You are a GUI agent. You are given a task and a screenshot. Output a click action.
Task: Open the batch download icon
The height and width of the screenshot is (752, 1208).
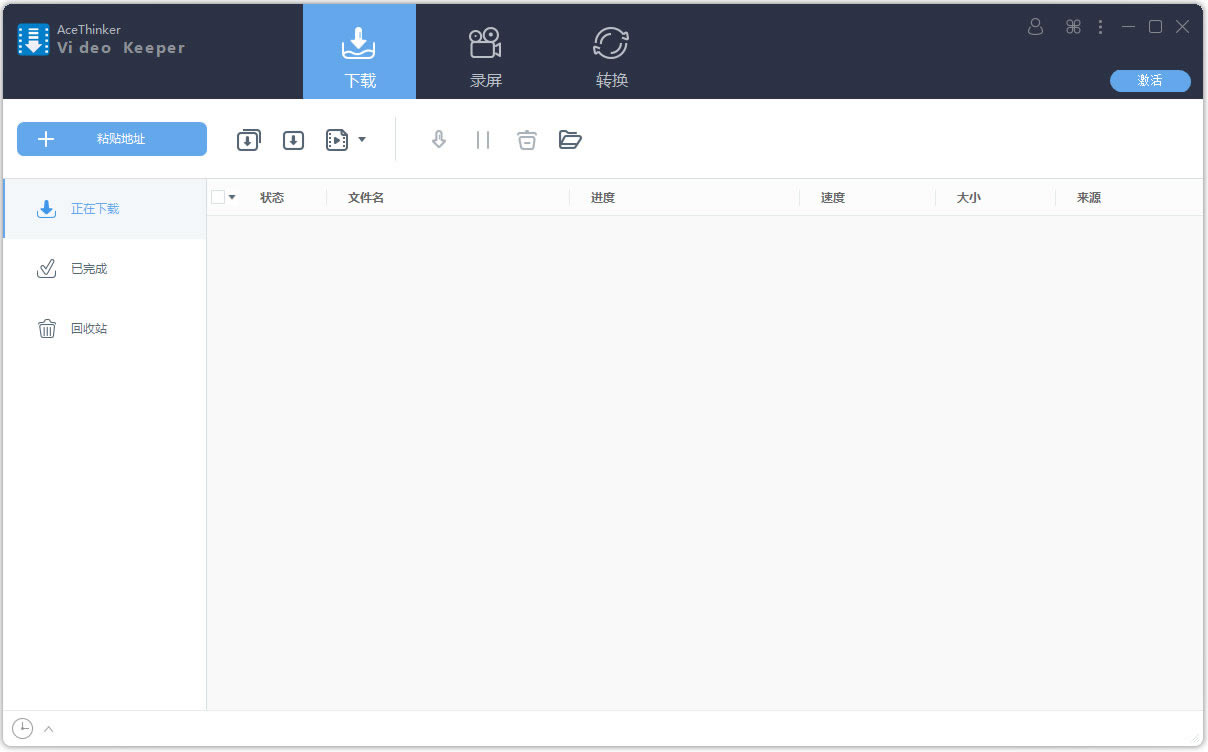coord(248,139)
